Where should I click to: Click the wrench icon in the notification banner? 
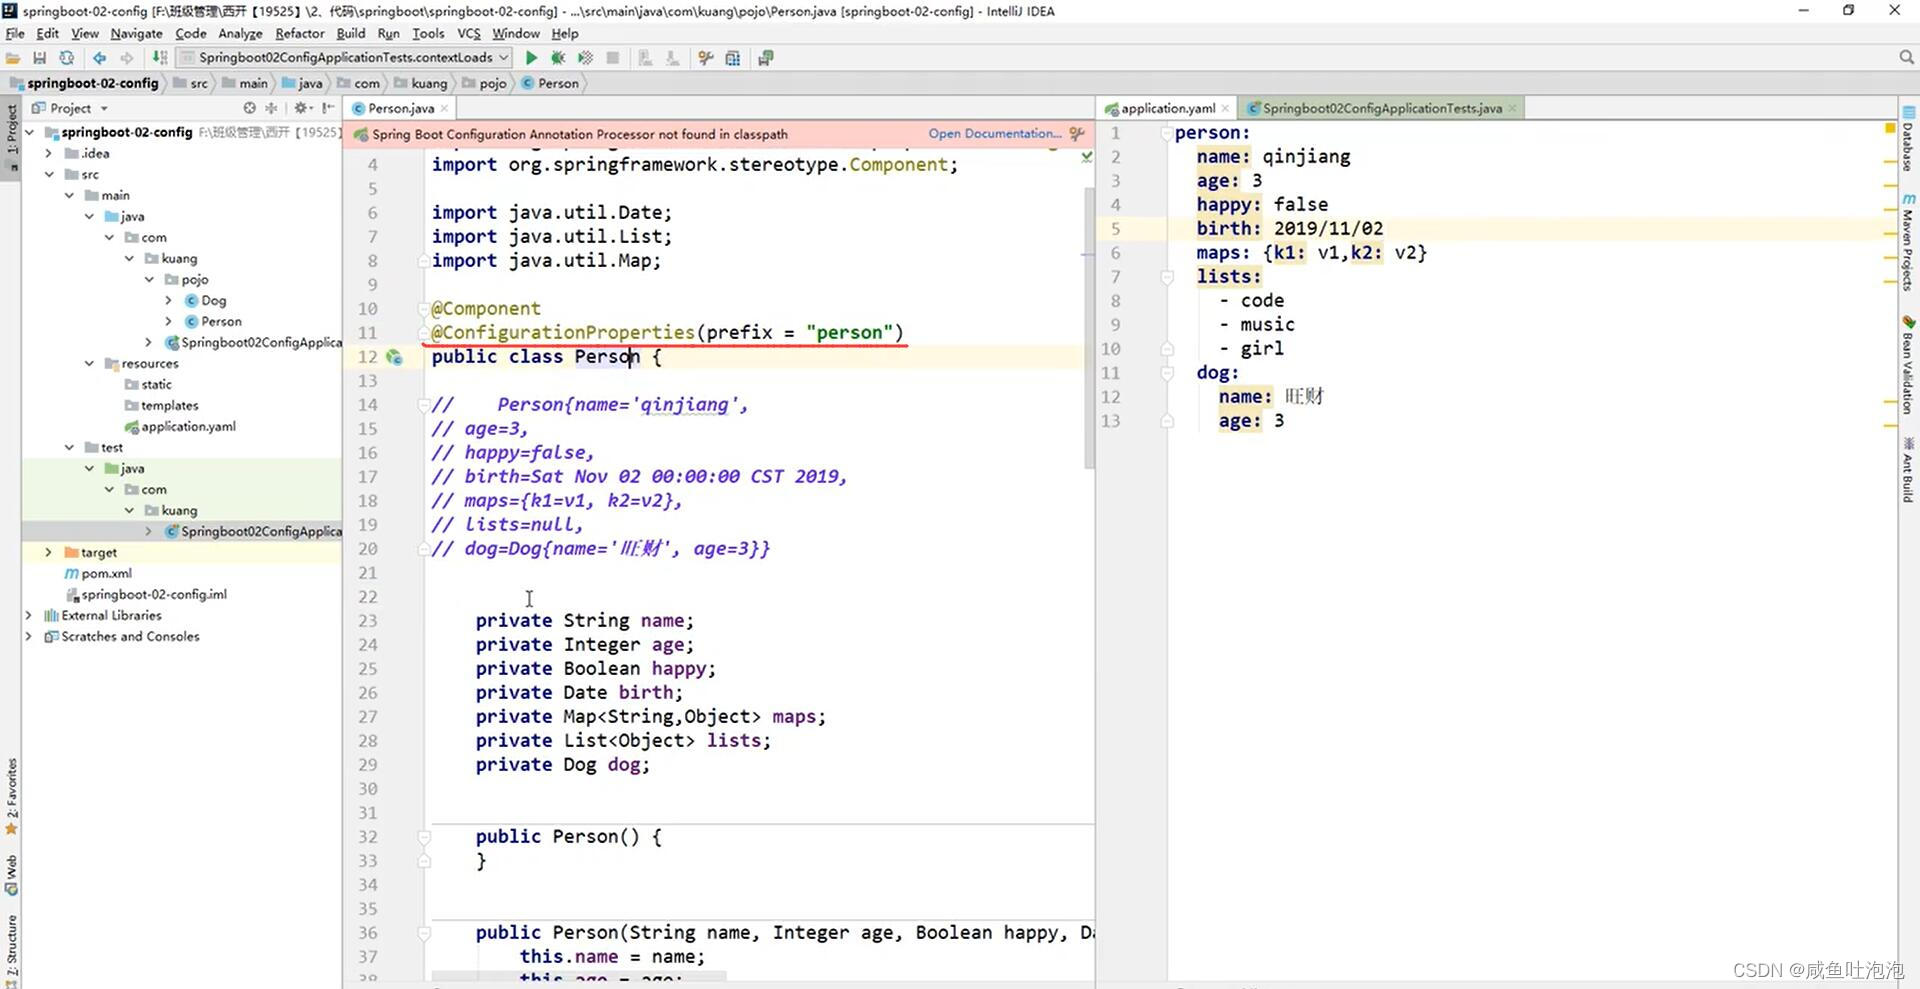[x=1076, y=134]
